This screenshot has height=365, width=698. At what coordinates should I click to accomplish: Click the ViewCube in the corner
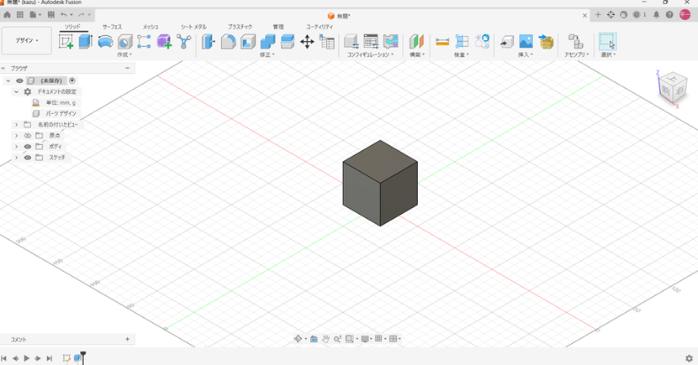click(x=673, y=89)
